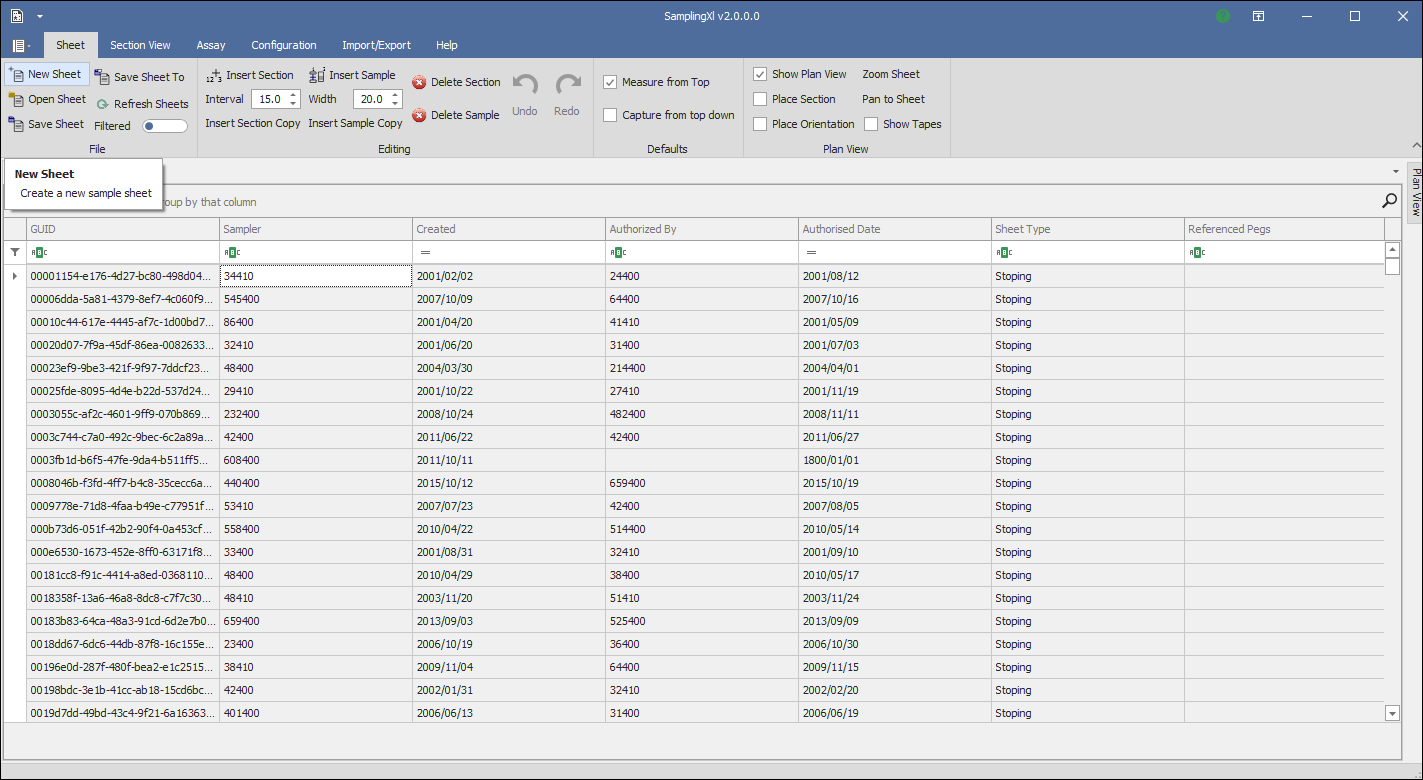Open a sheet with Open Sheet icon
The width and height of the screenshot is (1423, 780).
coord(17,99)
